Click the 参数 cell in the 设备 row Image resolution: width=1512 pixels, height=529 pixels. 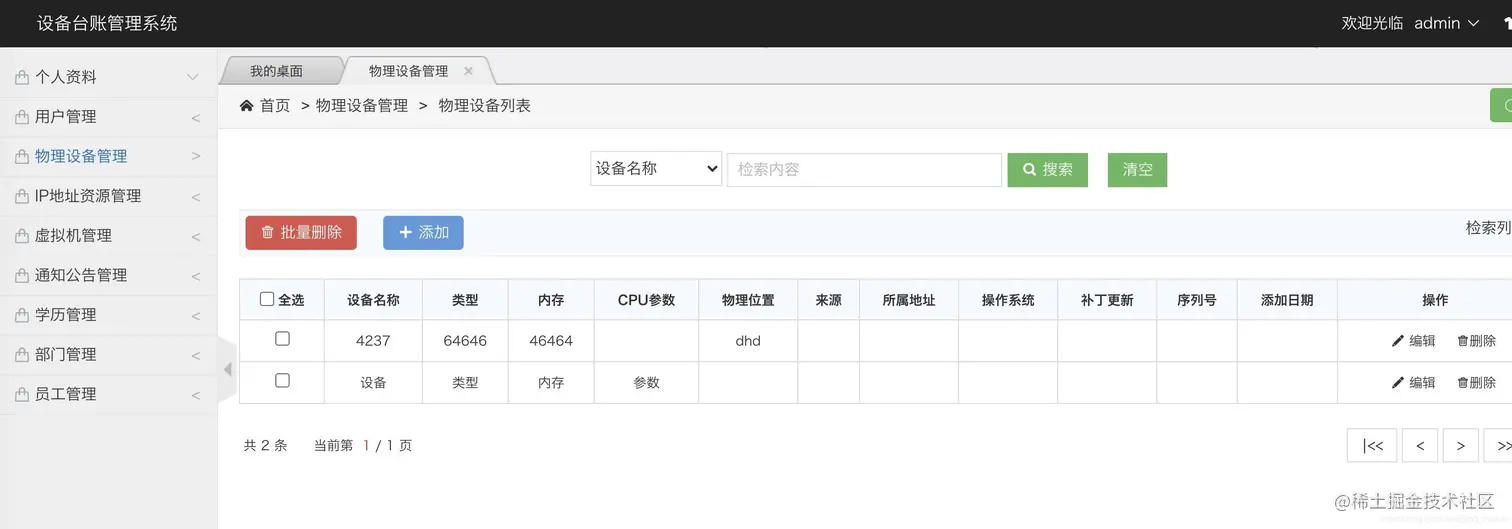(x=646, y=383)
